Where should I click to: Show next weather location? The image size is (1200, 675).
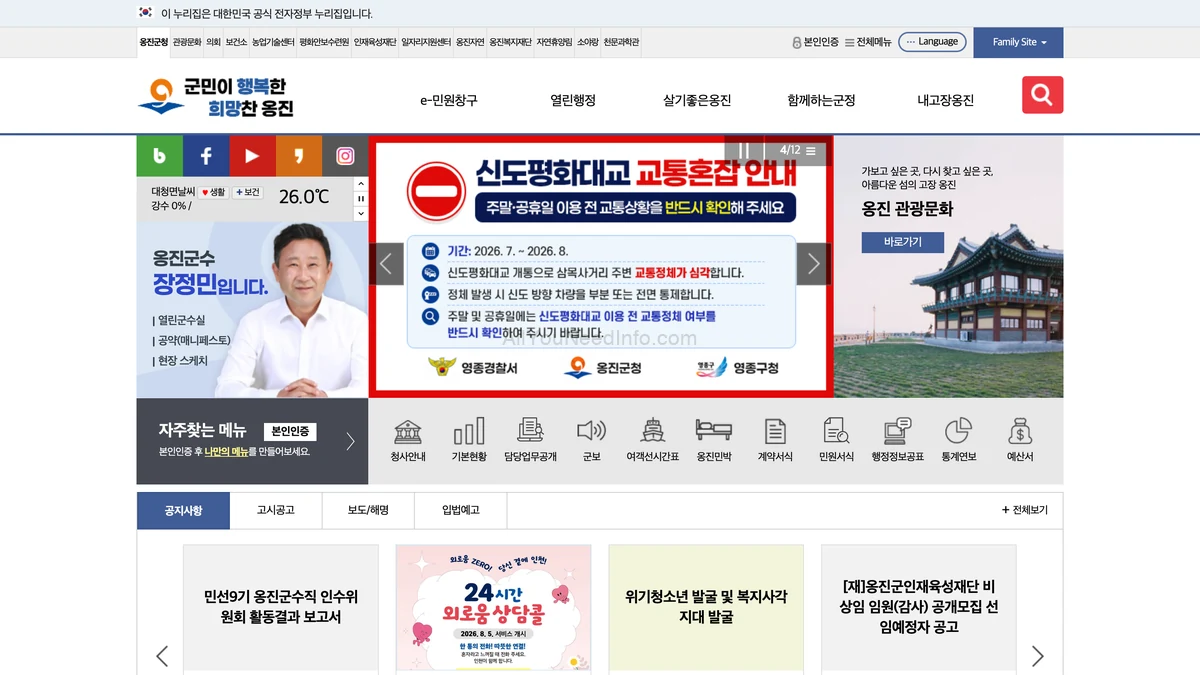(361, 214)
